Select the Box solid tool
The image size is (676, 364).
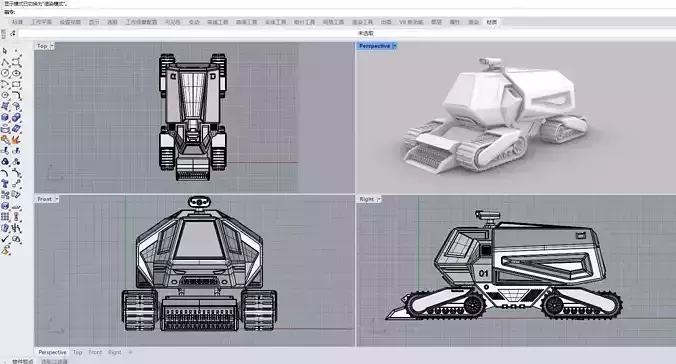click(5, 117)
